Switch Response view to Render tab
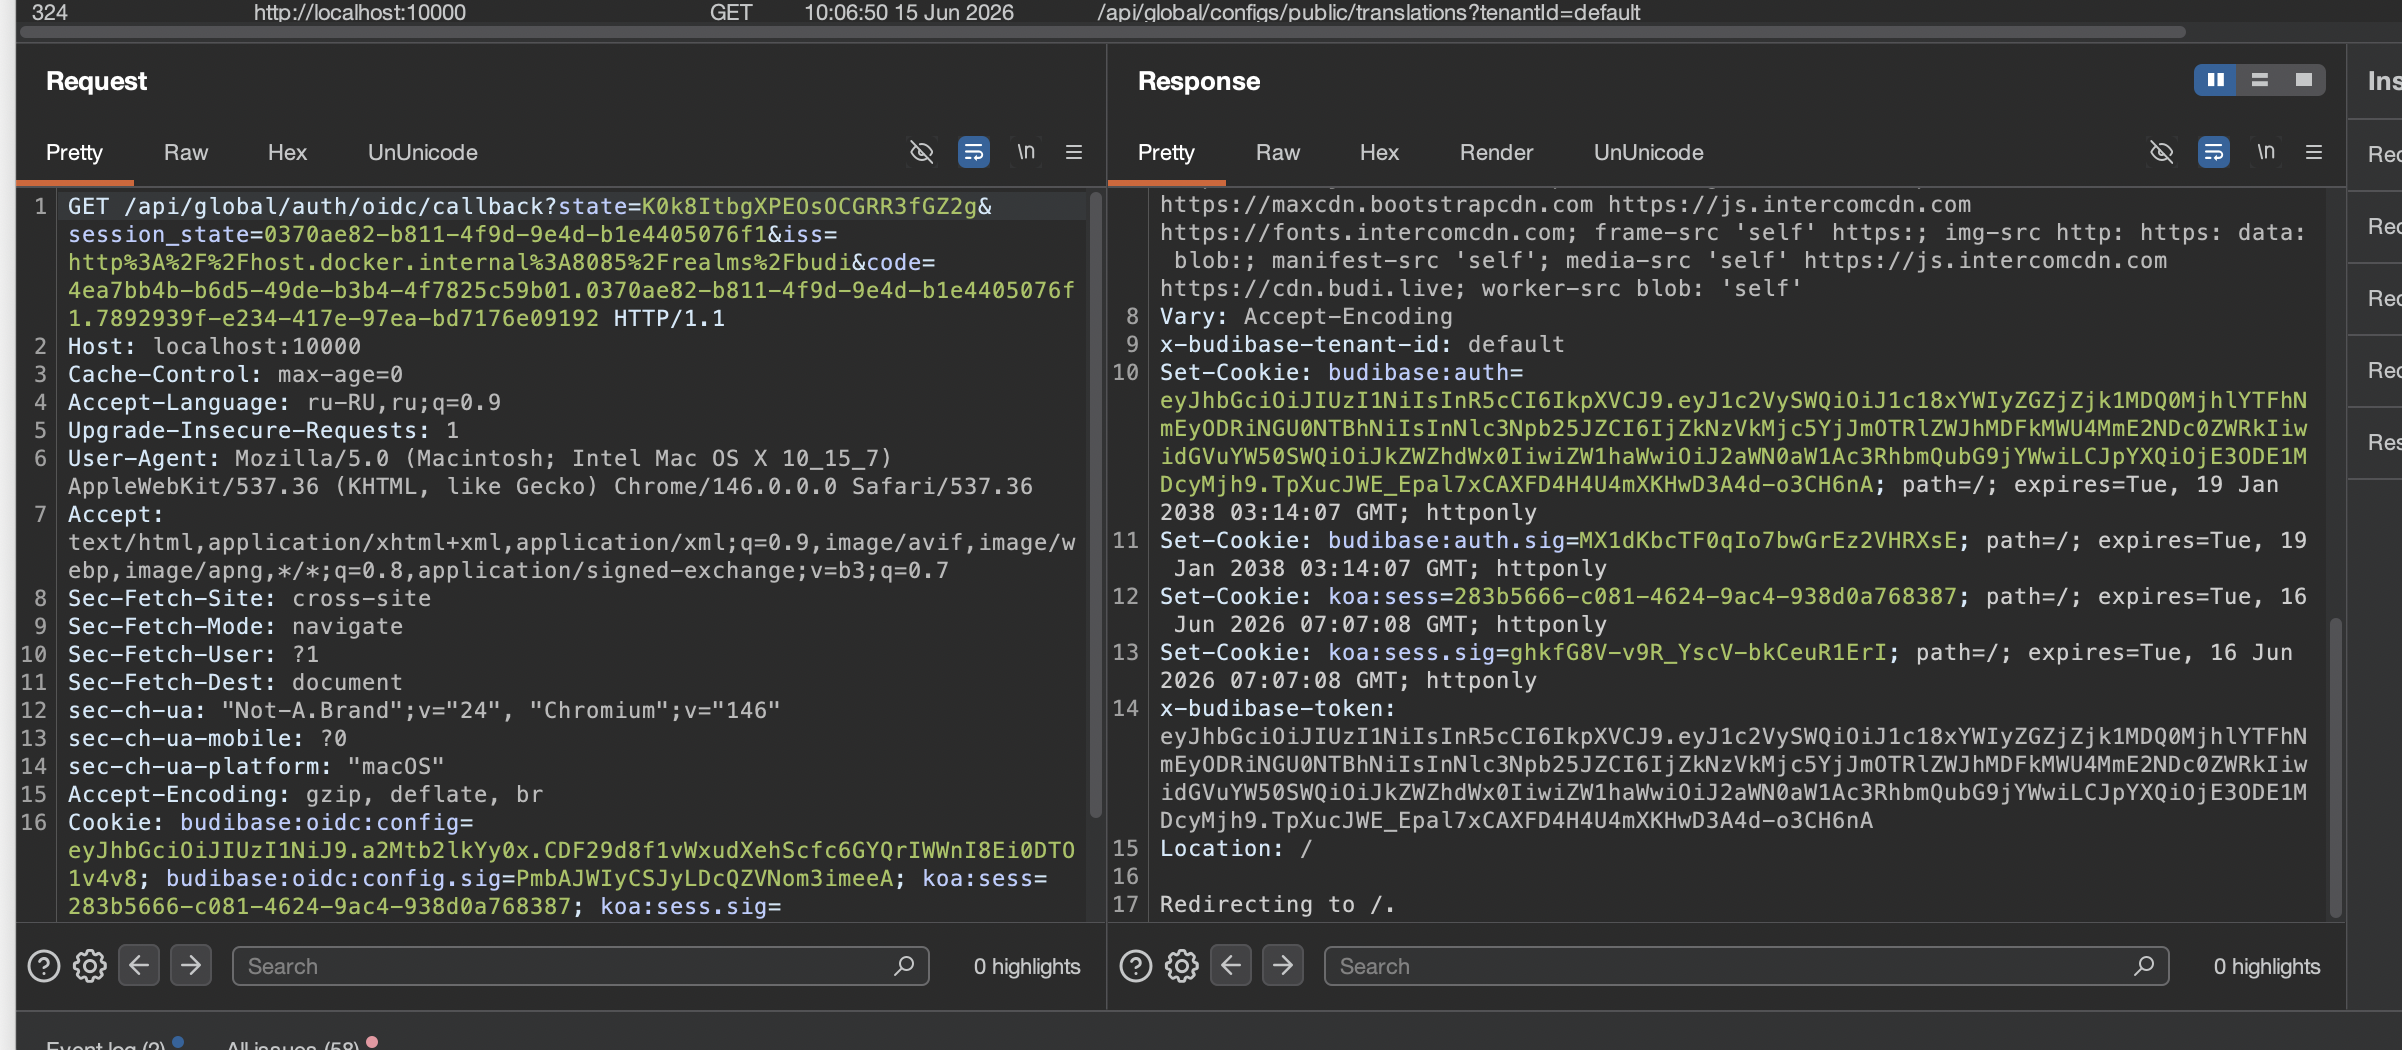This screenshot has height=1050, width=2402. pos(1496,152)
